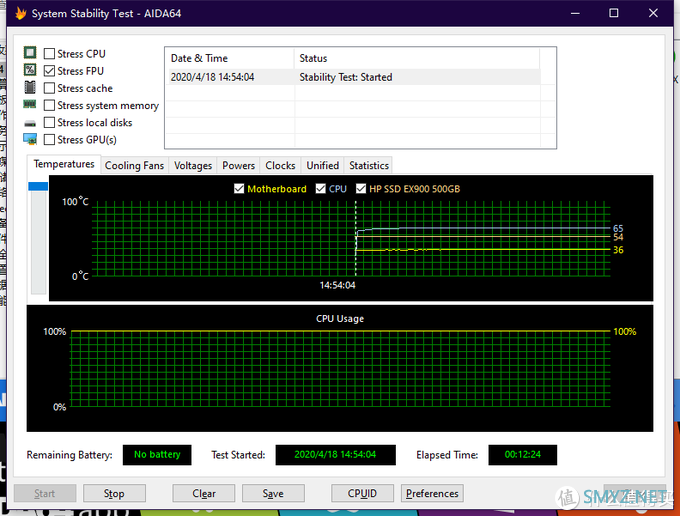The width and height of the screenshot is (680, 516).
Task: Open the Statistics tab
Action: [x=369, y=166]
